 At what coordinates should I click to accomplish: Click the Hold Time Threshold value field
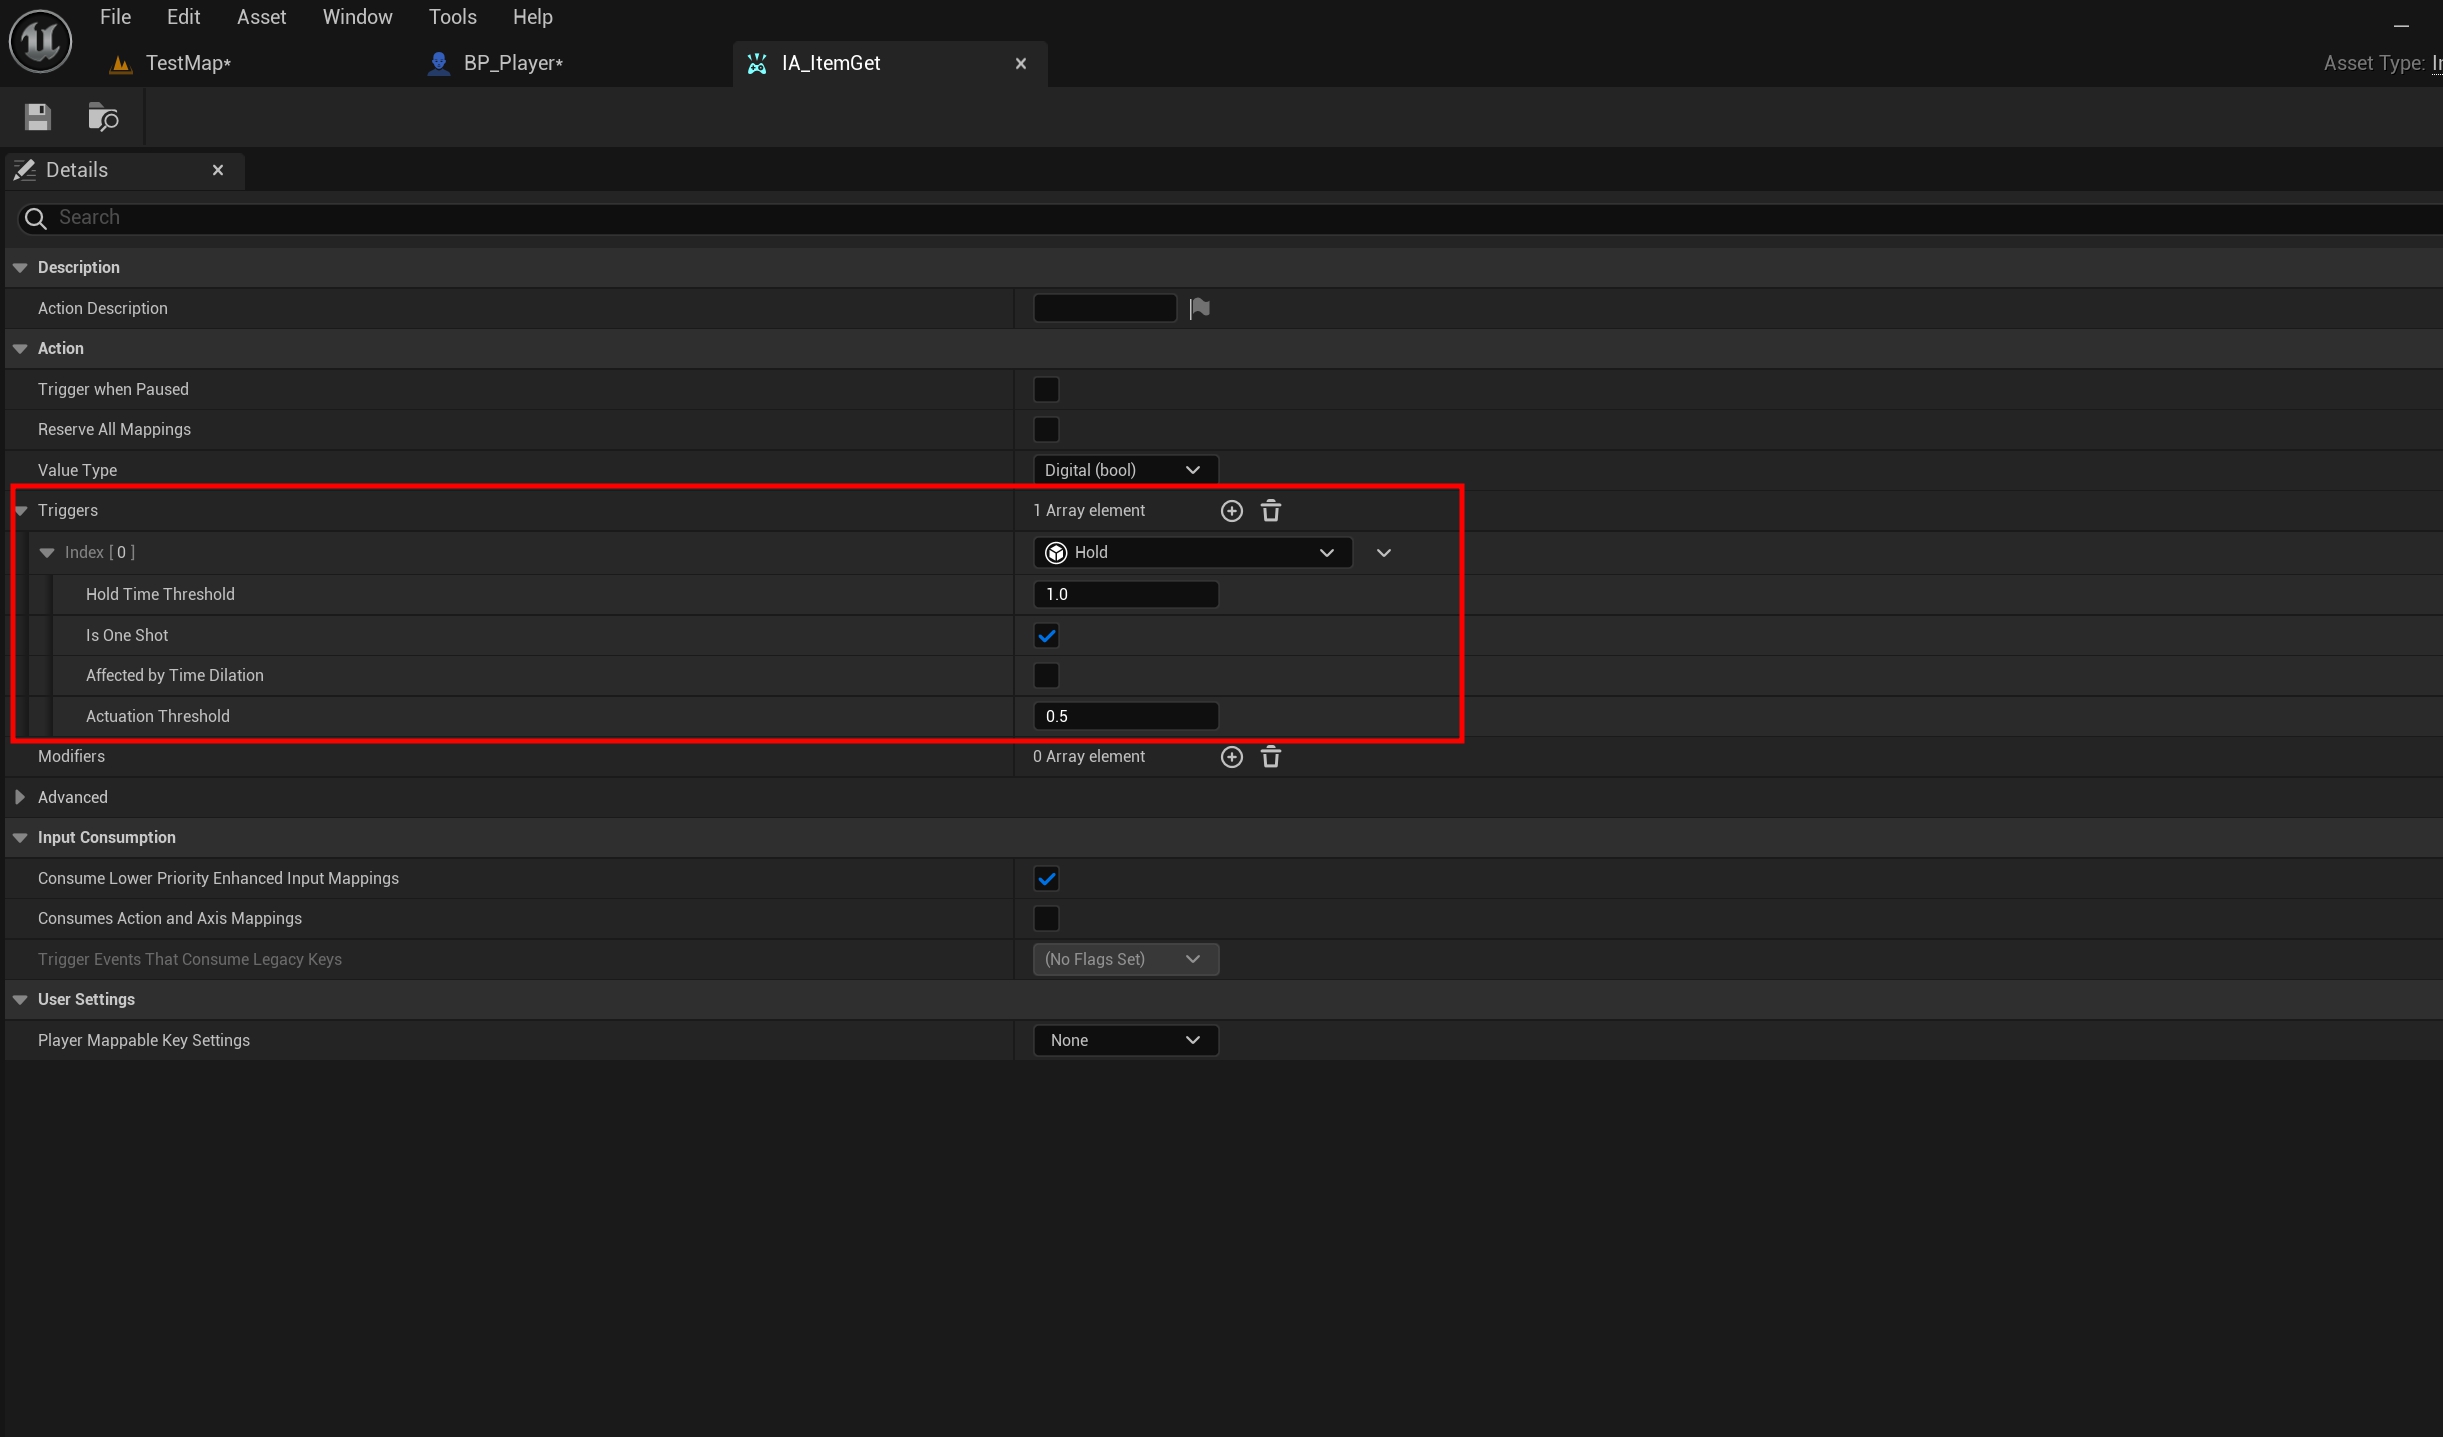(x=1124, y=595)
